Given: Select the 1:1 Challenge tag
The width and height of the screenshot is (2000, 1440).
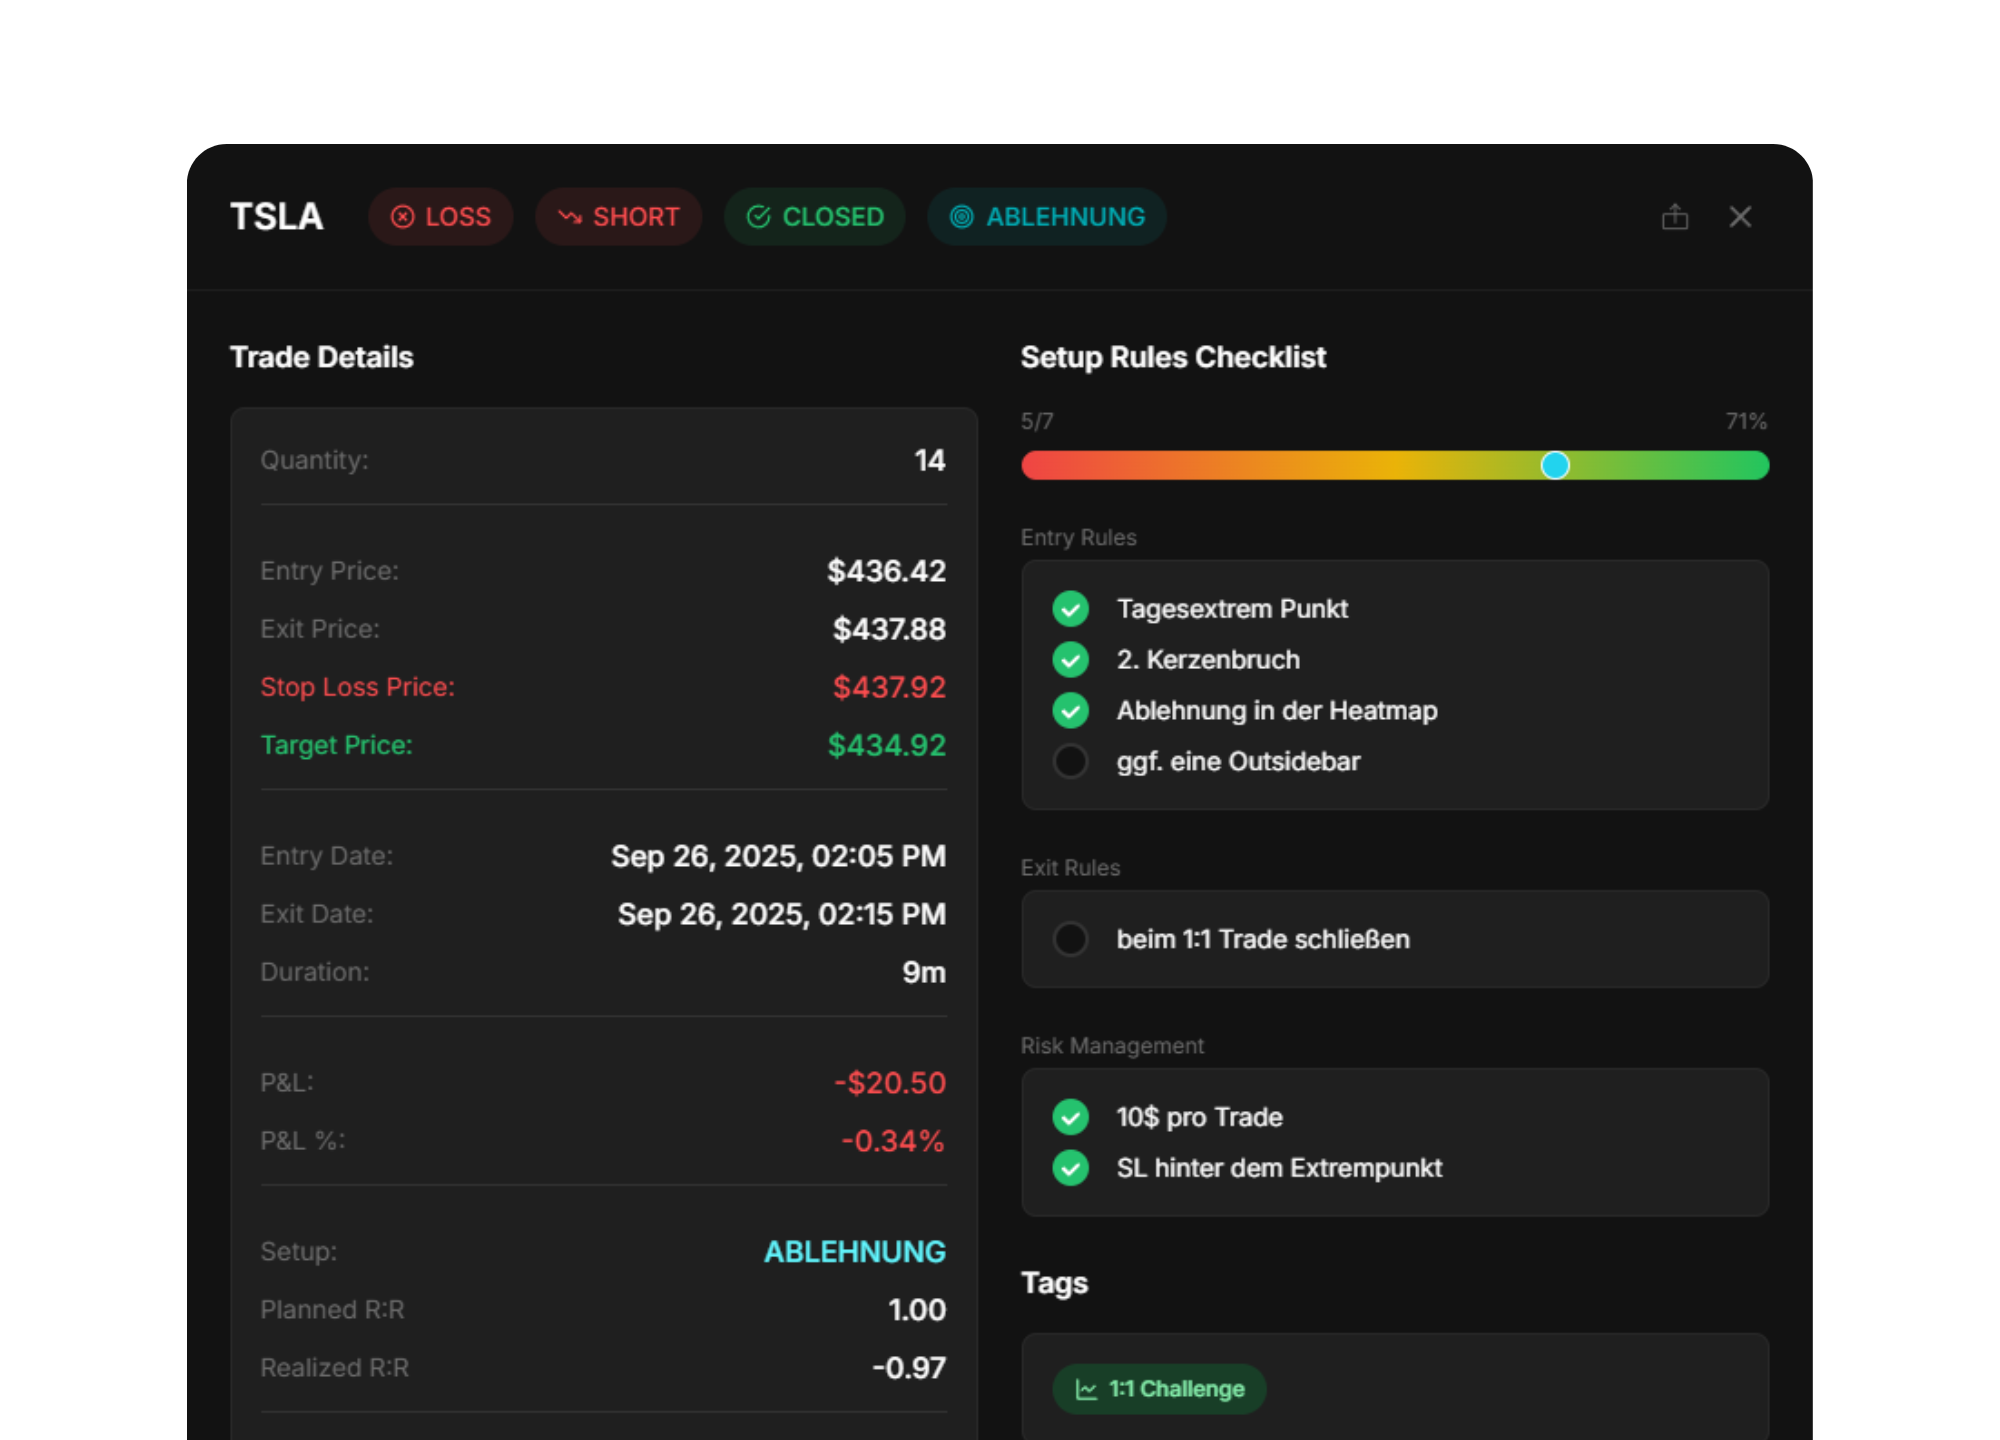Looking at the screenshot, I should coord(1159,1388).
